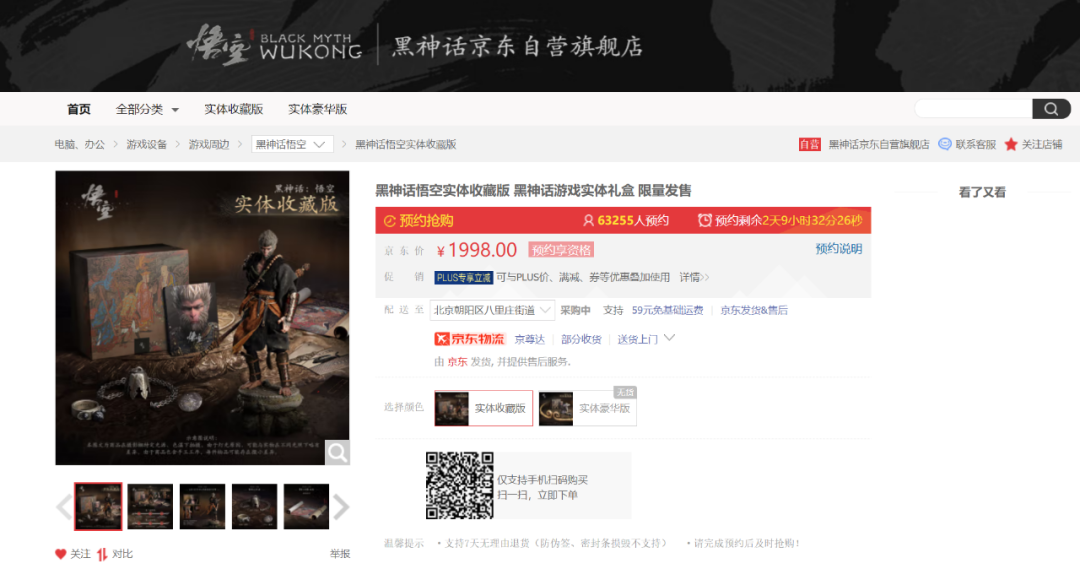Click the 预约抢购 clock icon
The height and width of the screenshot is (569, 1080).
(390, 221)
